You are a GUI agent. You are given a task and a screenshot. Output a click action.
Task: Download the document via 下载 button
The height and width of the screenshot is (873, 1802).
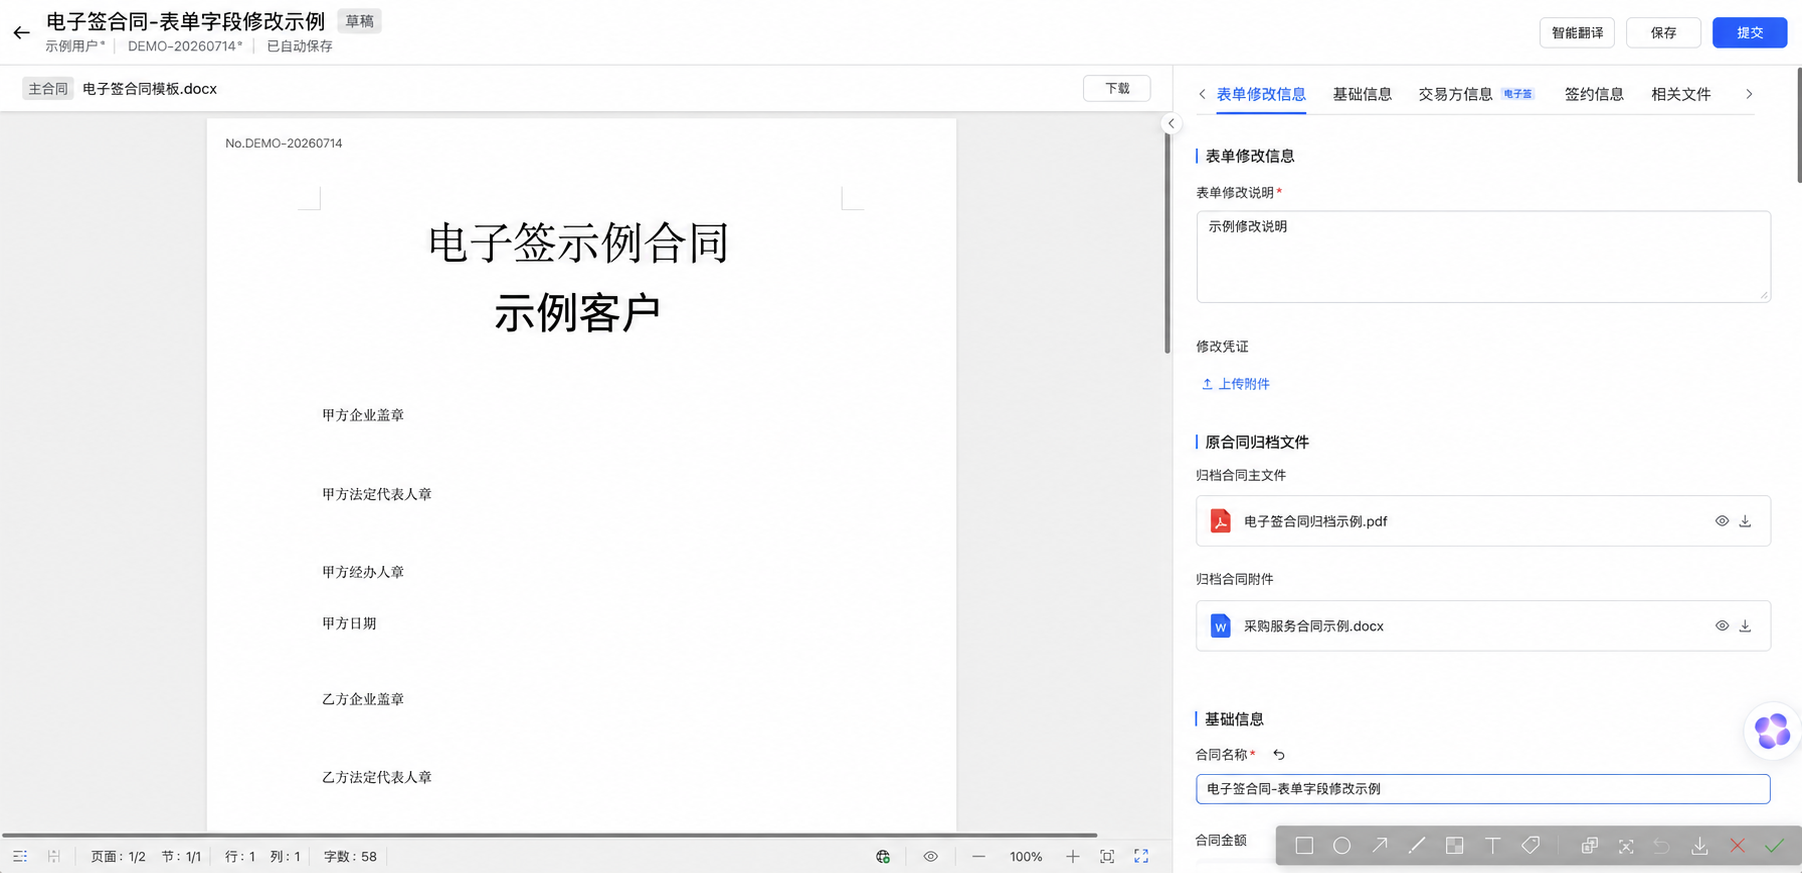tap(1117, 88)
